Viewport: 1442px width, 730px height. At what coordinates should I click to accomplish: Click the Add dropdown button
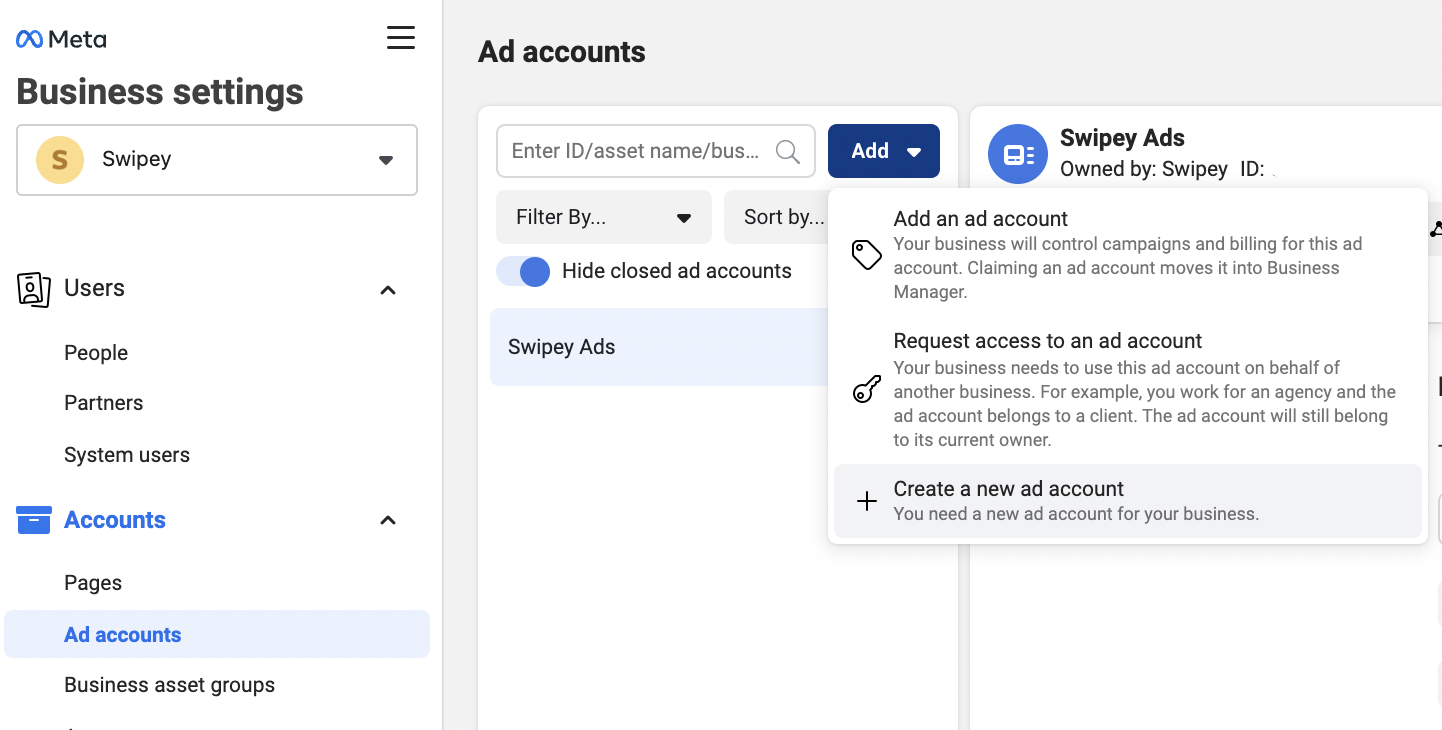click(x=884, y=151)
